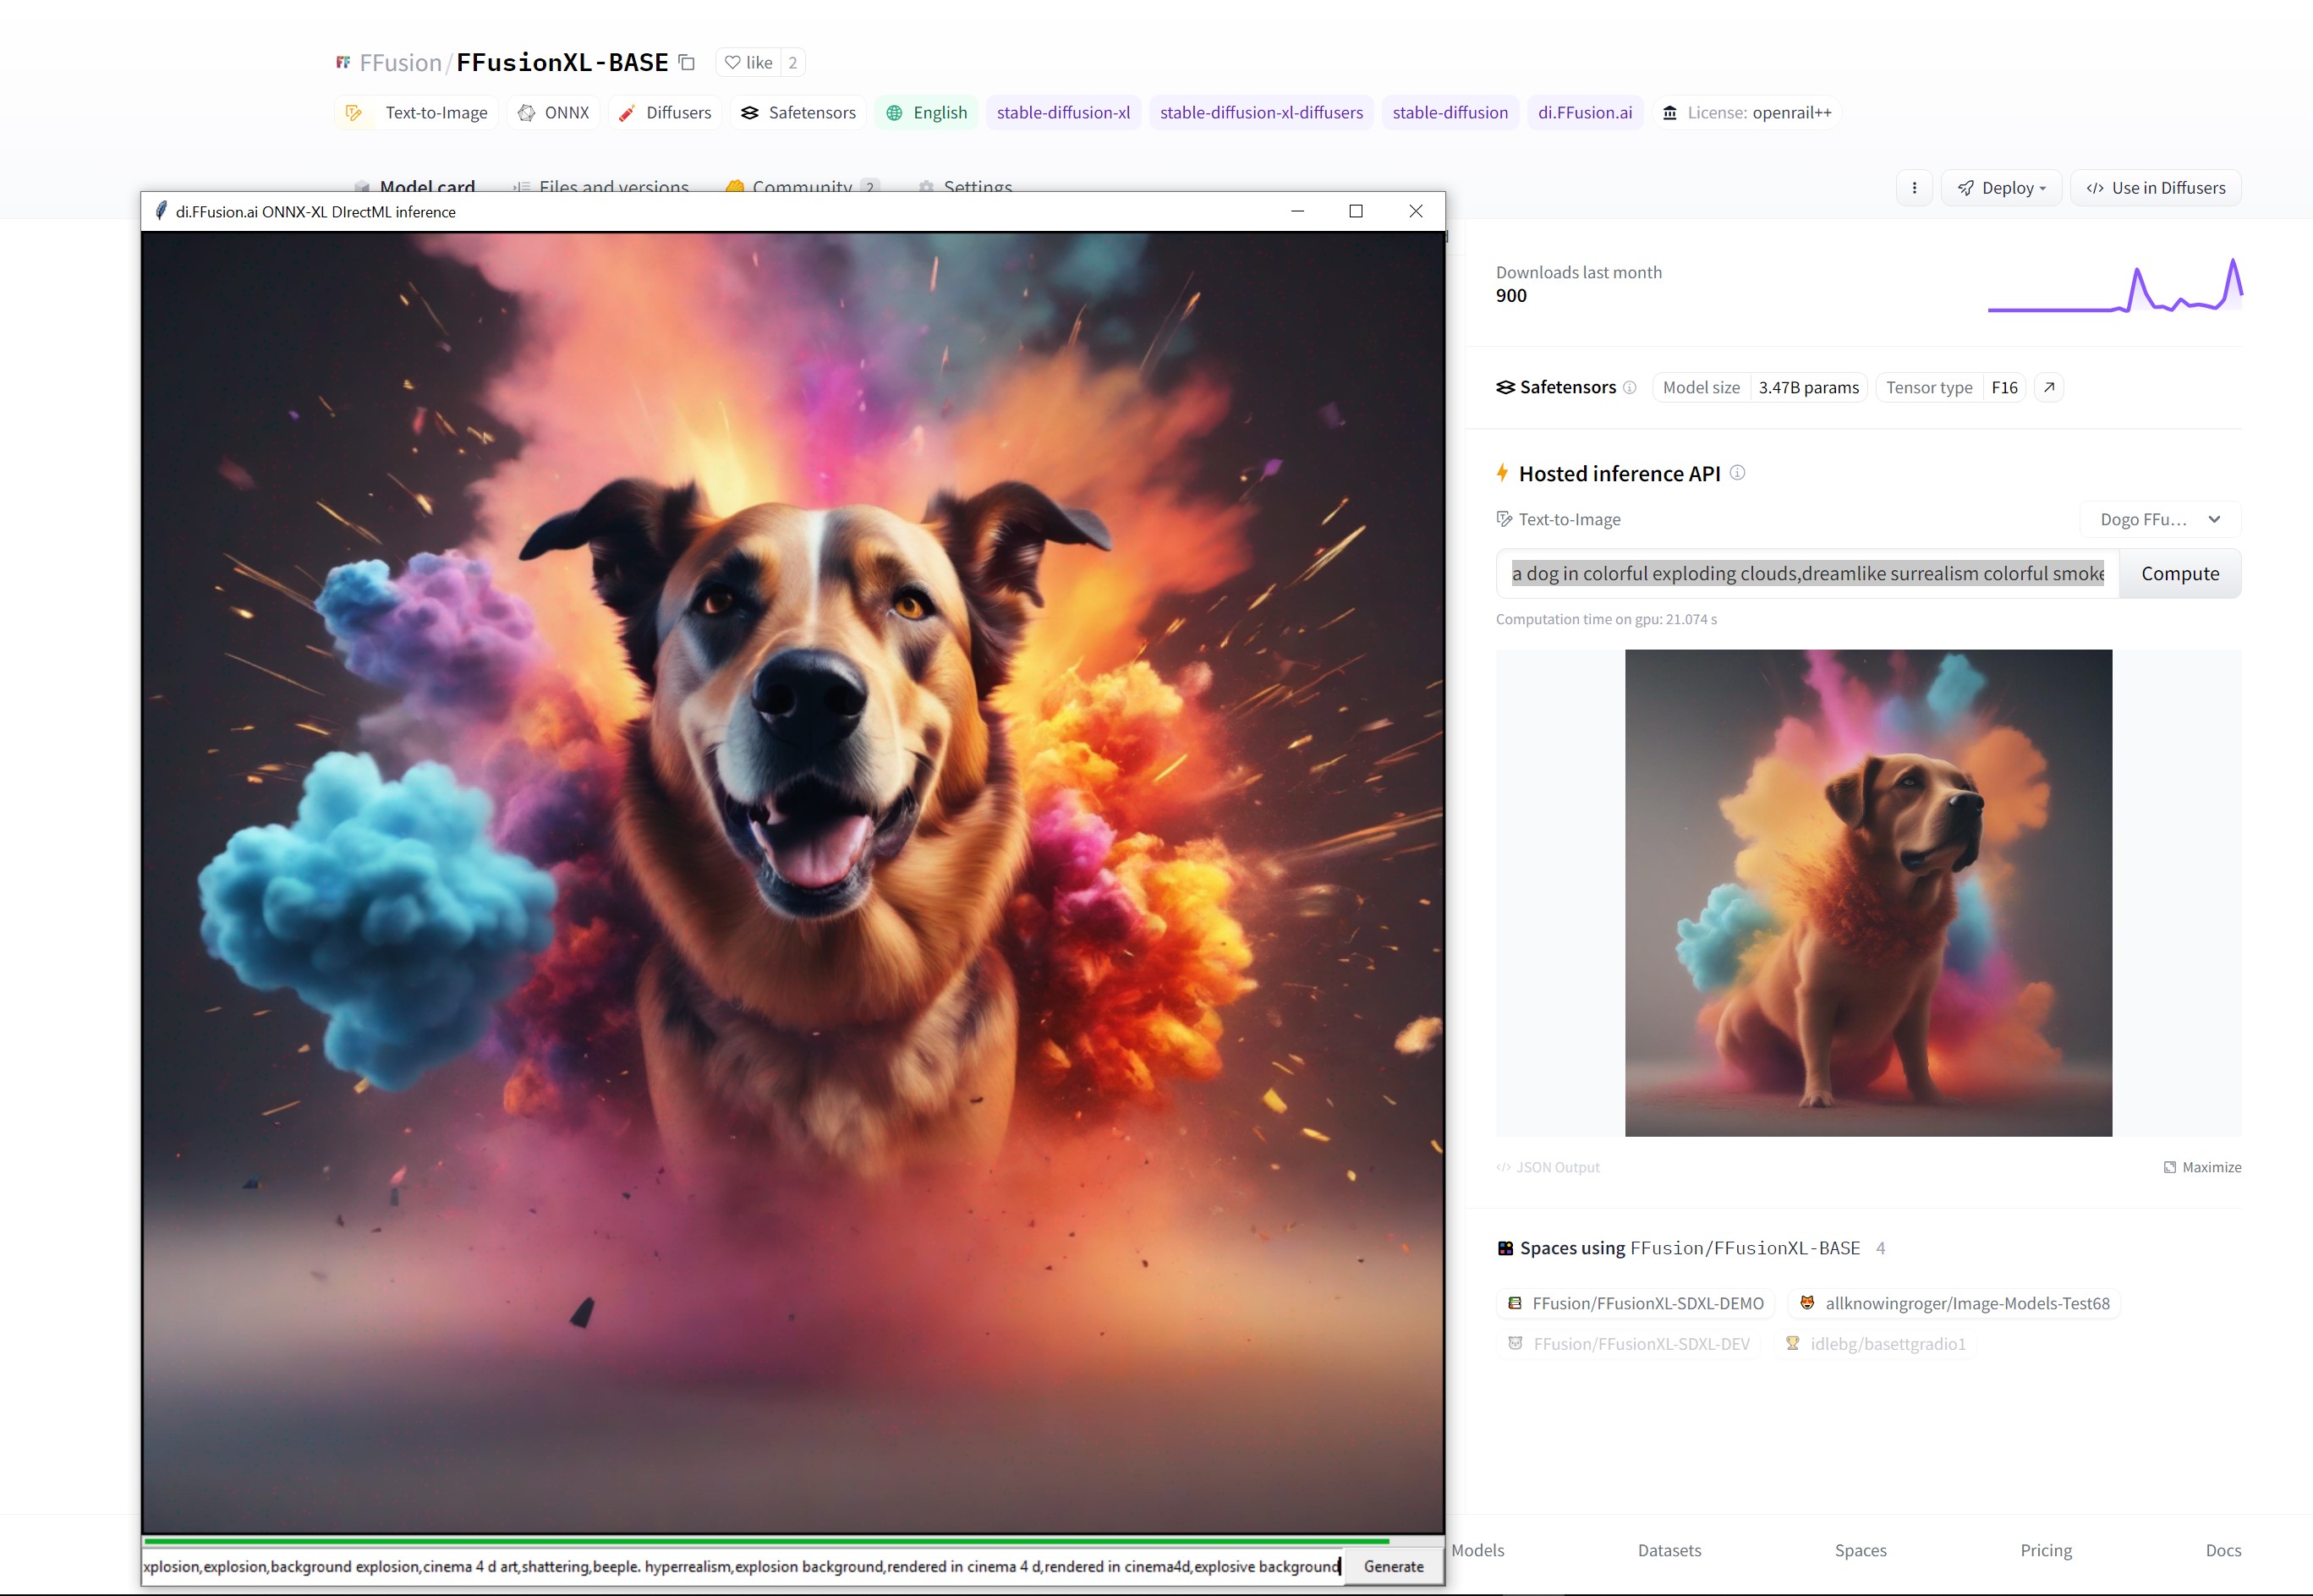The image size is (2313, 1596).
Task: Click the copy model name icon
Action: pos(686,62)
